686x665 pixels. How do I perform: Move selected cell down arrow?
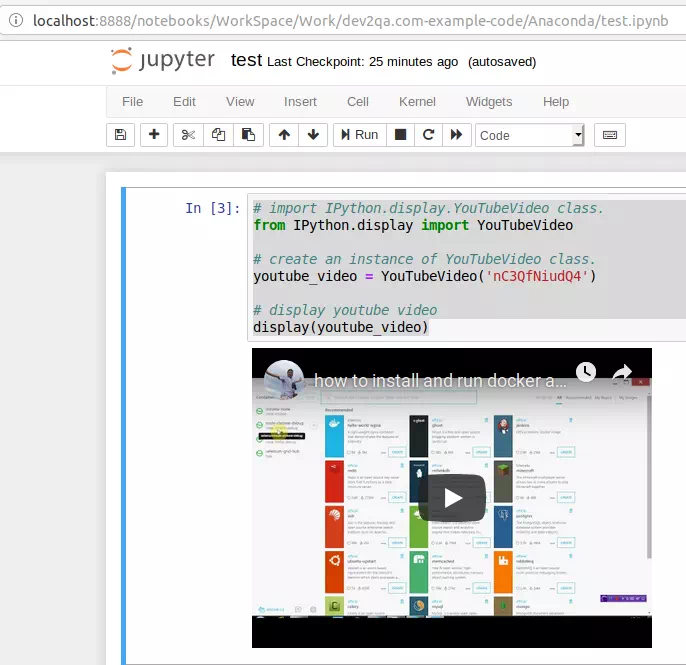(x=313, y=135)
